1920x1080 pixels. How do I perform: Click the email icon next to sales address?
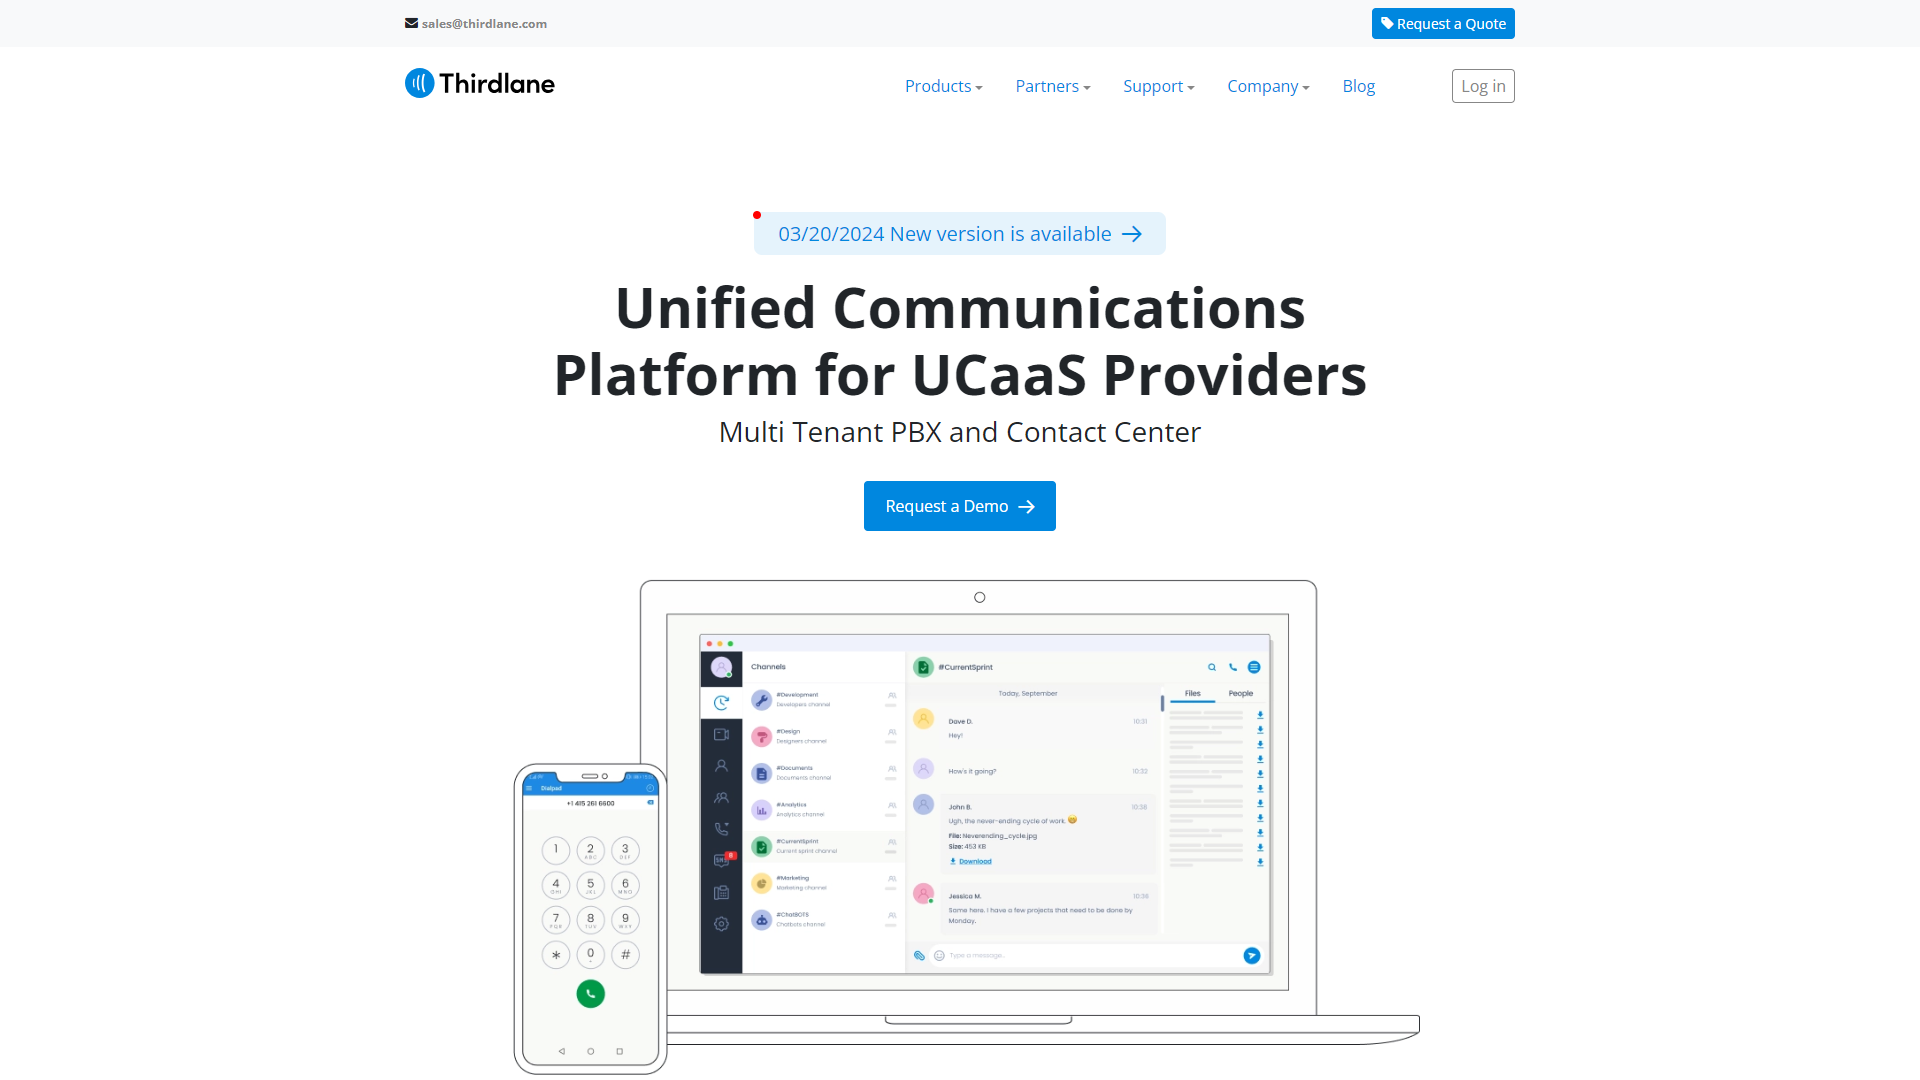[x=411, y=24]
